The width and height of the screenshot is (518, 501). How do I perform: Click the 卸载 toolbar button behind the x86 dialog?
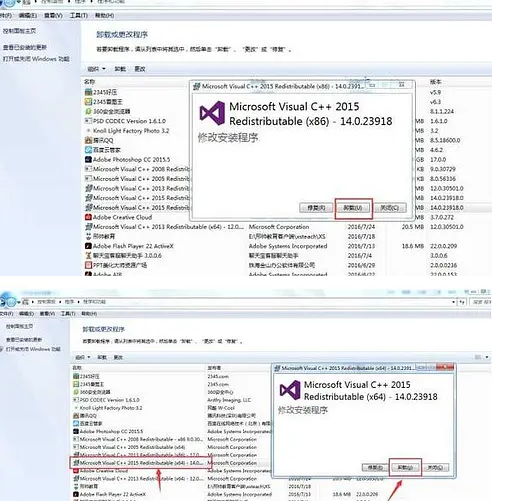point(120,69)
